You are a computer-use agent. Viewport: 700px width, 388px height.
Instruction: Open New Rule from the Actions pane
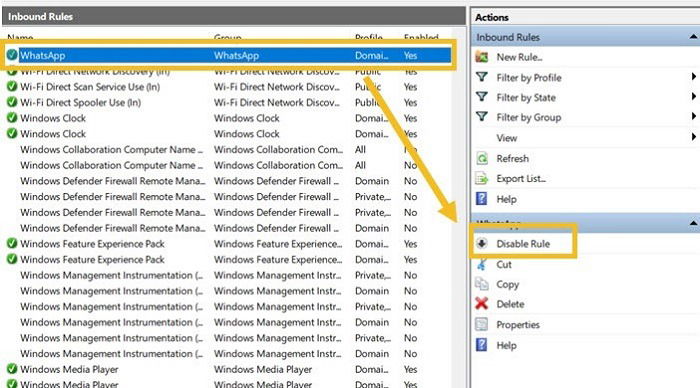click(x=520, y=57)
